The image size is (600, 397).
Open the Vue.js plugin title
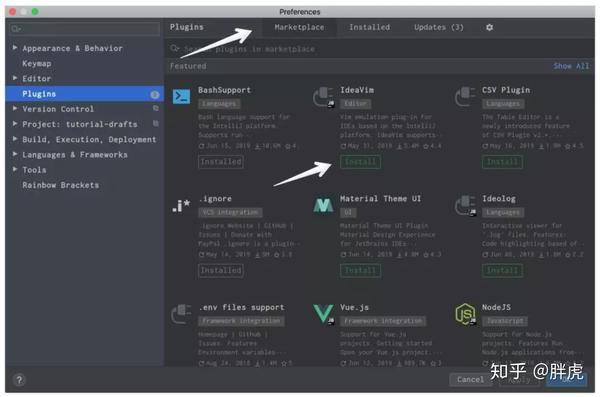click(x=354, y=308)
